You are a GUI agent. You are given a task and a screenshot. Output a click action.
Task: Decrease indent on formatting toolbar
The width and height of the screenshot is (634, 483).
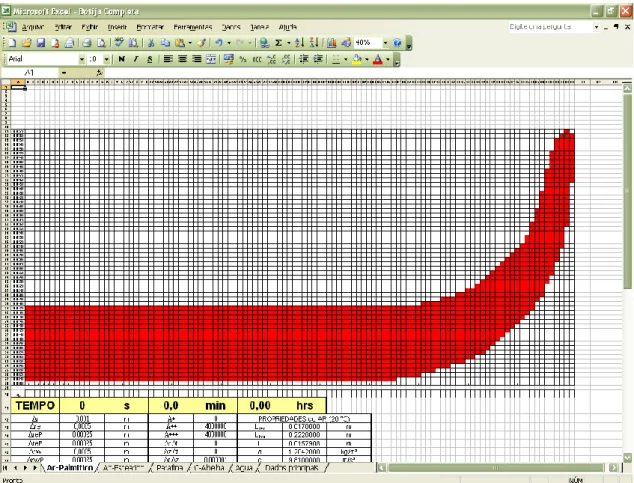click(304, 59)
